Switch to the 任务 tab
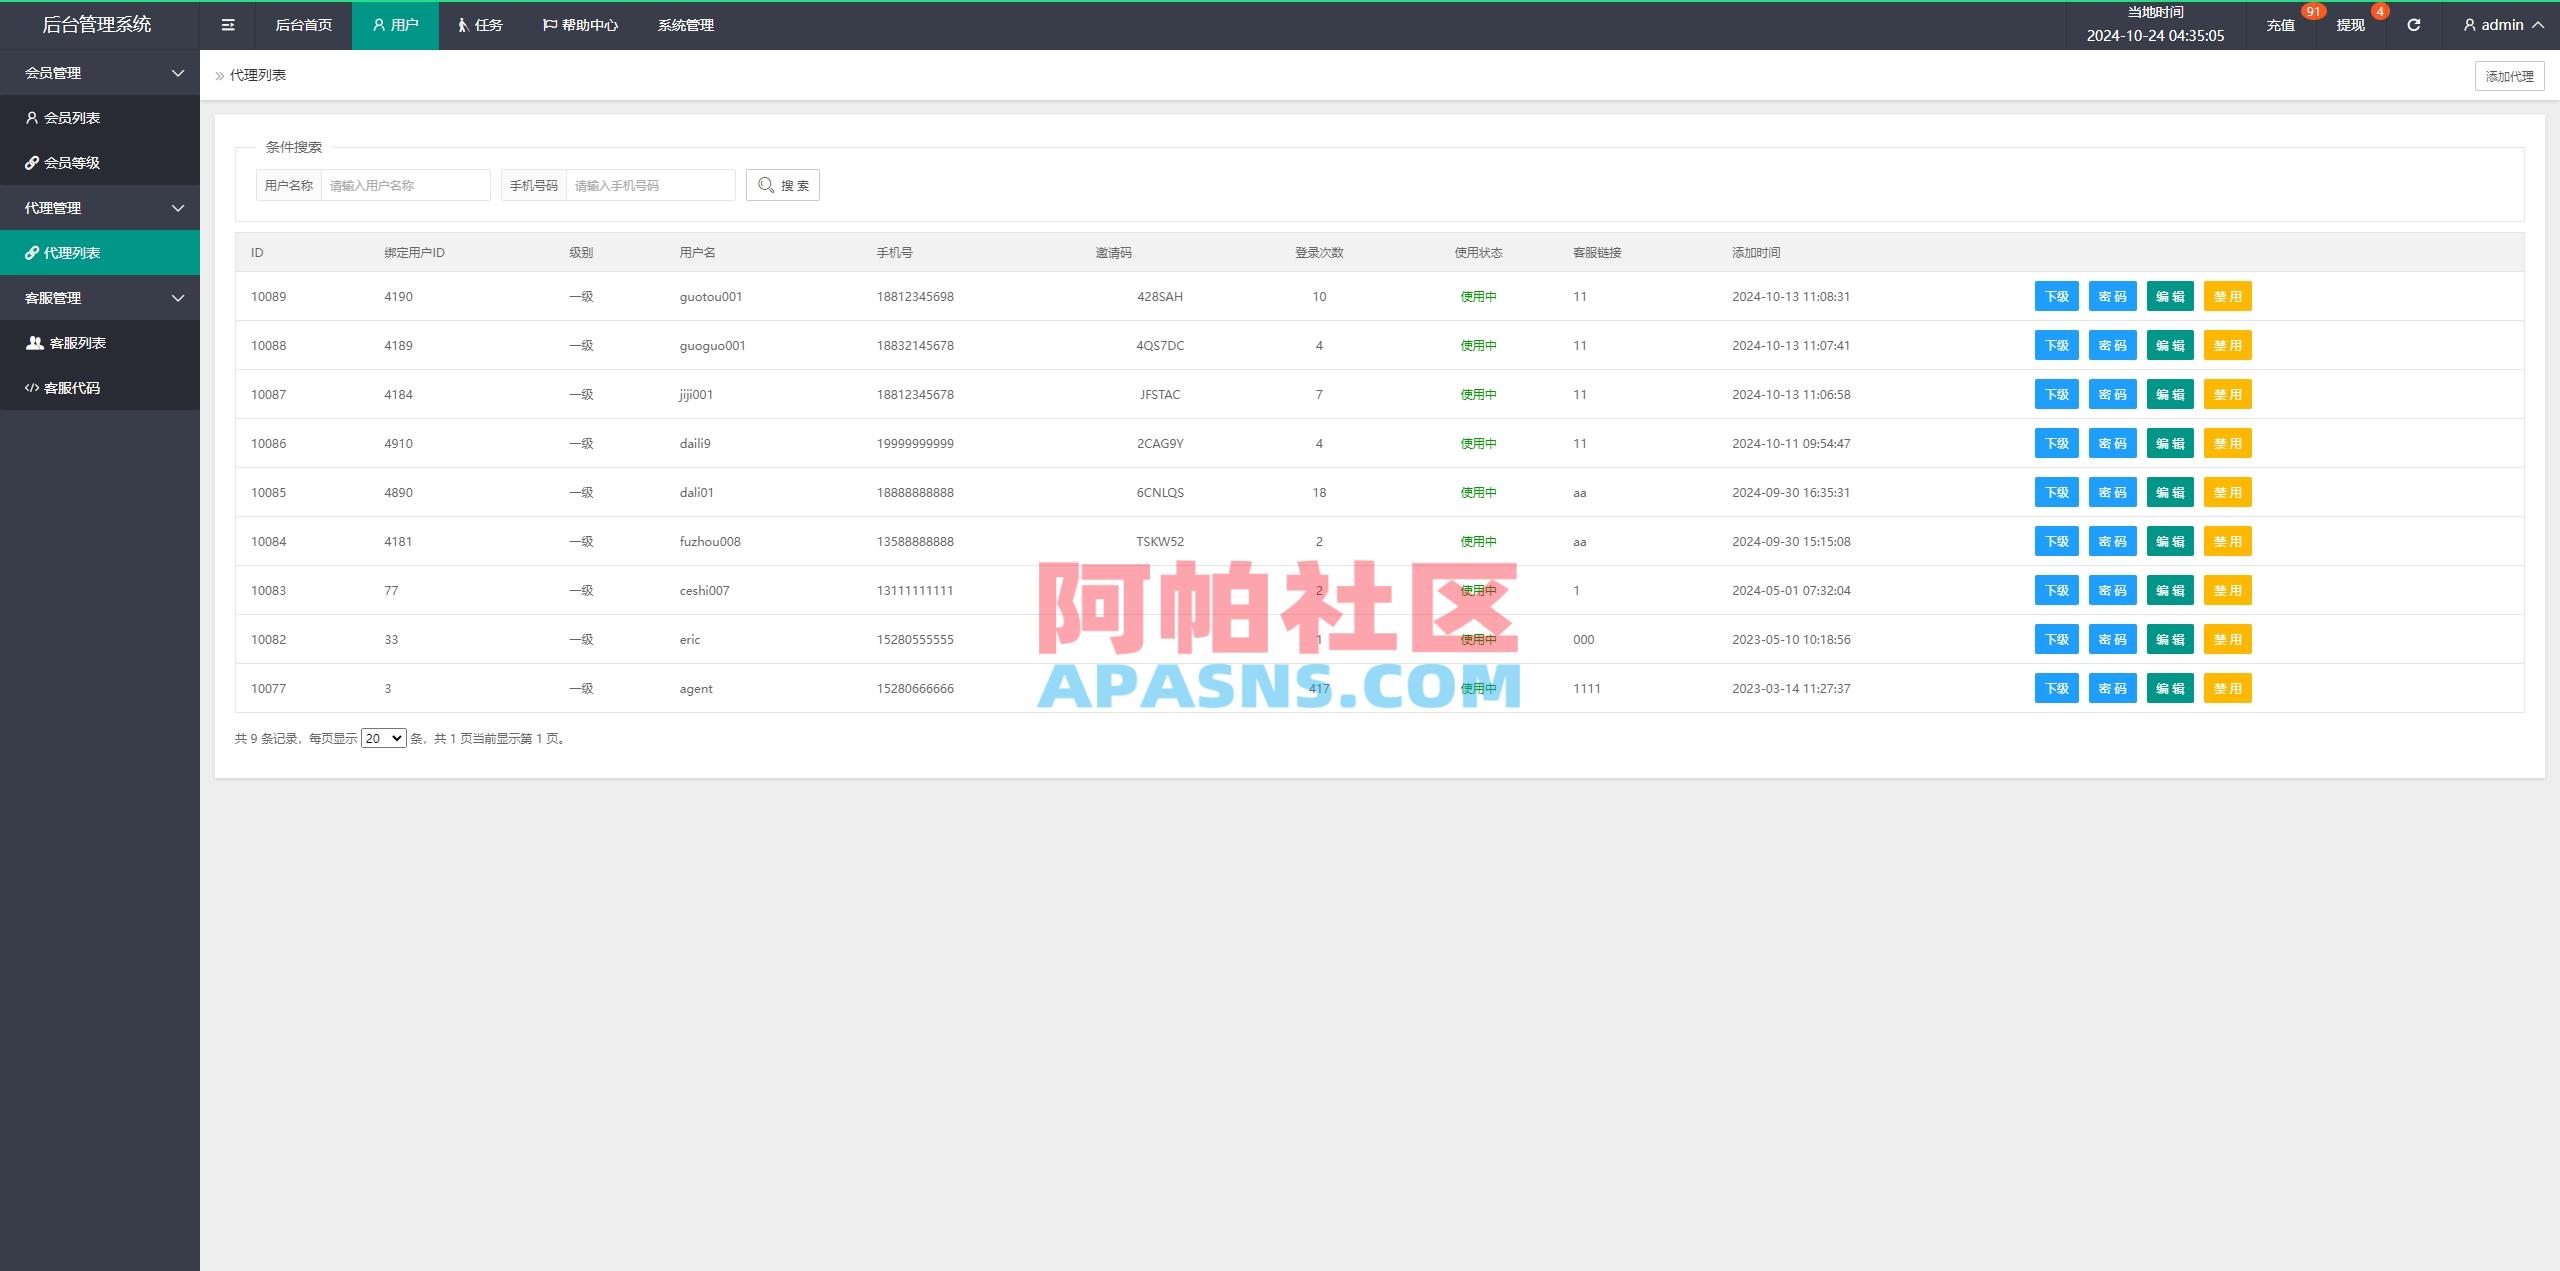Image resolution: width=2560 pixels, height=1271 pixels. pyautogui.click(x=479, y=24)
